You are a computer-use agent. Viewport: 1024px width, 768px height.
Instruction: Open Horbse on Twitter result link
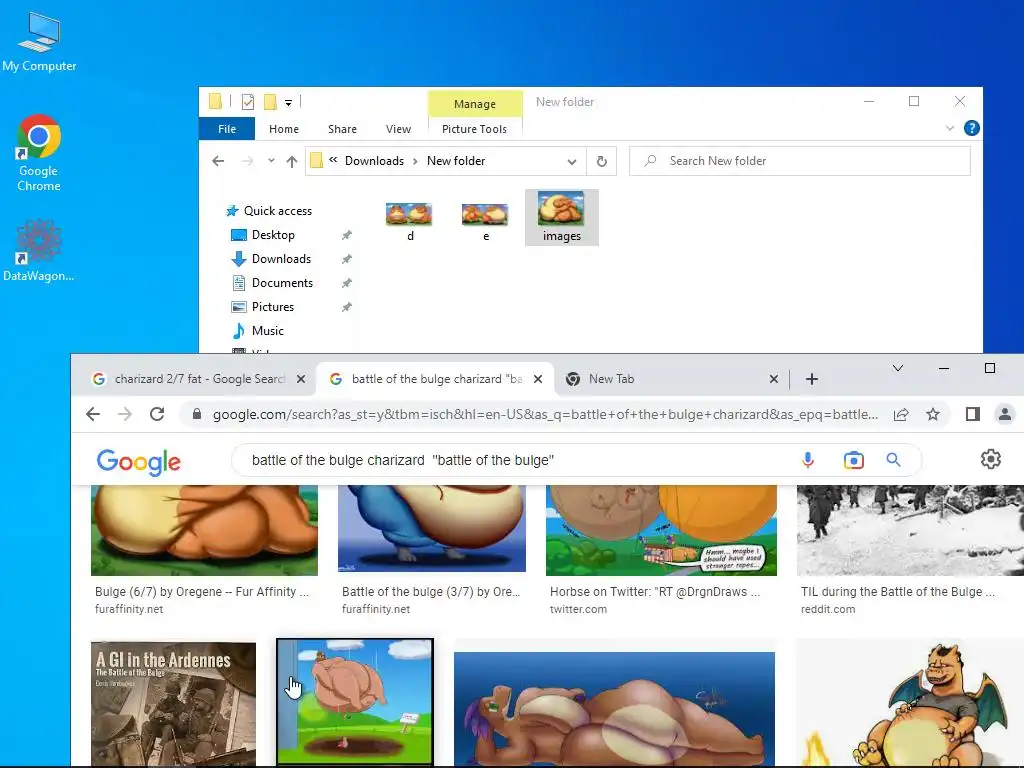(x=654, y=592)
